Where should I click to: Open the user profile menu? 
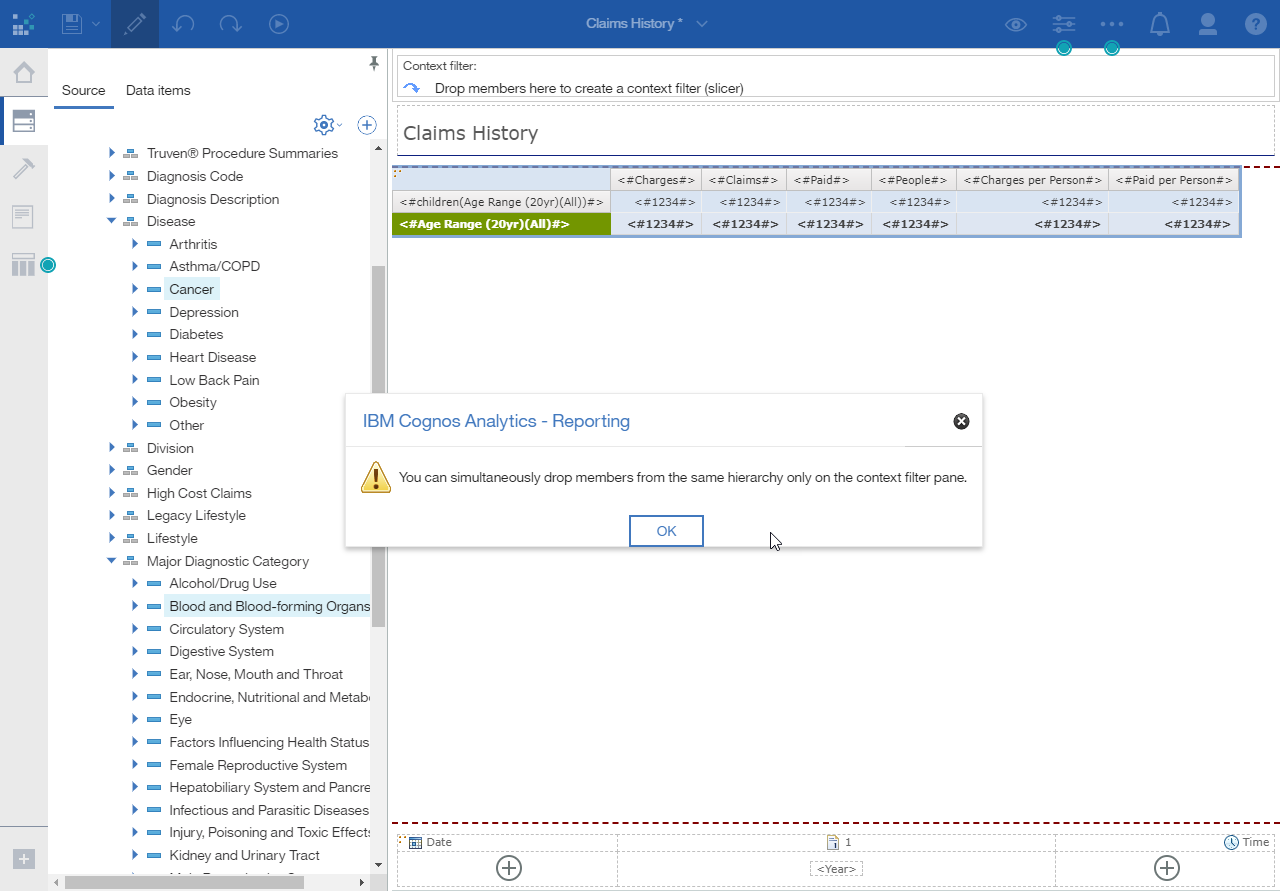[x=1208, y=24]
